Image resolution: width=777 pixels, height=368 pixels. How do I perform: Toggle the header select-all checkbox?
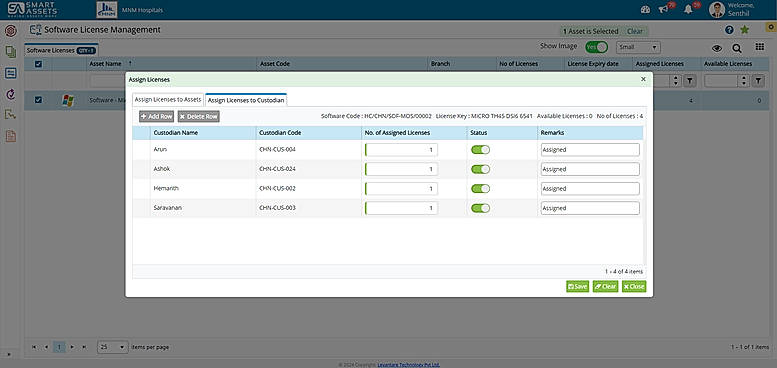coord(38,64)
